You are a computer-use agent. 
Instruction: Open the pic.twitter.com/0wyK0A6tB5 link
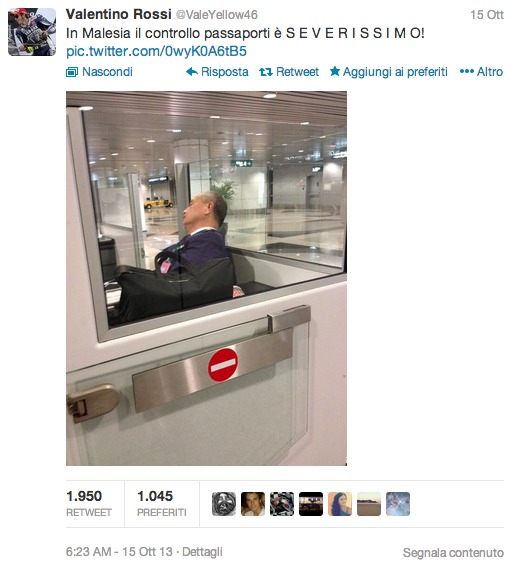click(x=156, y=51)
